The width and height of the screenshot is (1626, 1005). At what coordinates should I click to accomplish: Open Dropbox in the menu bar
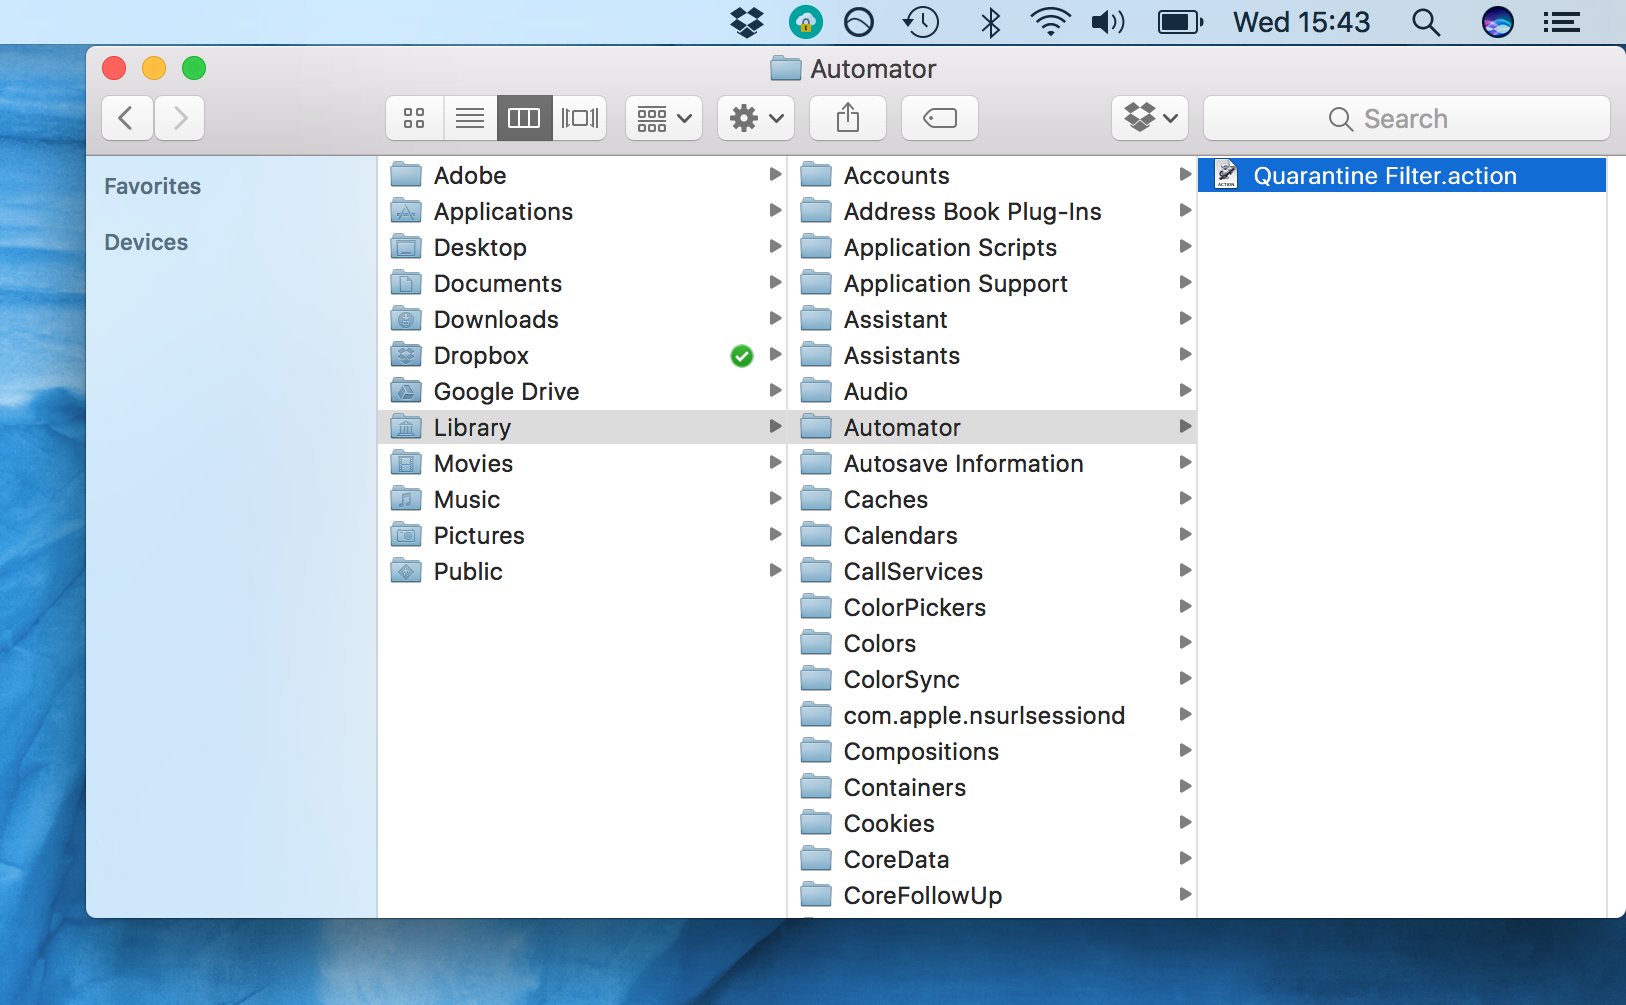point(747,22)
